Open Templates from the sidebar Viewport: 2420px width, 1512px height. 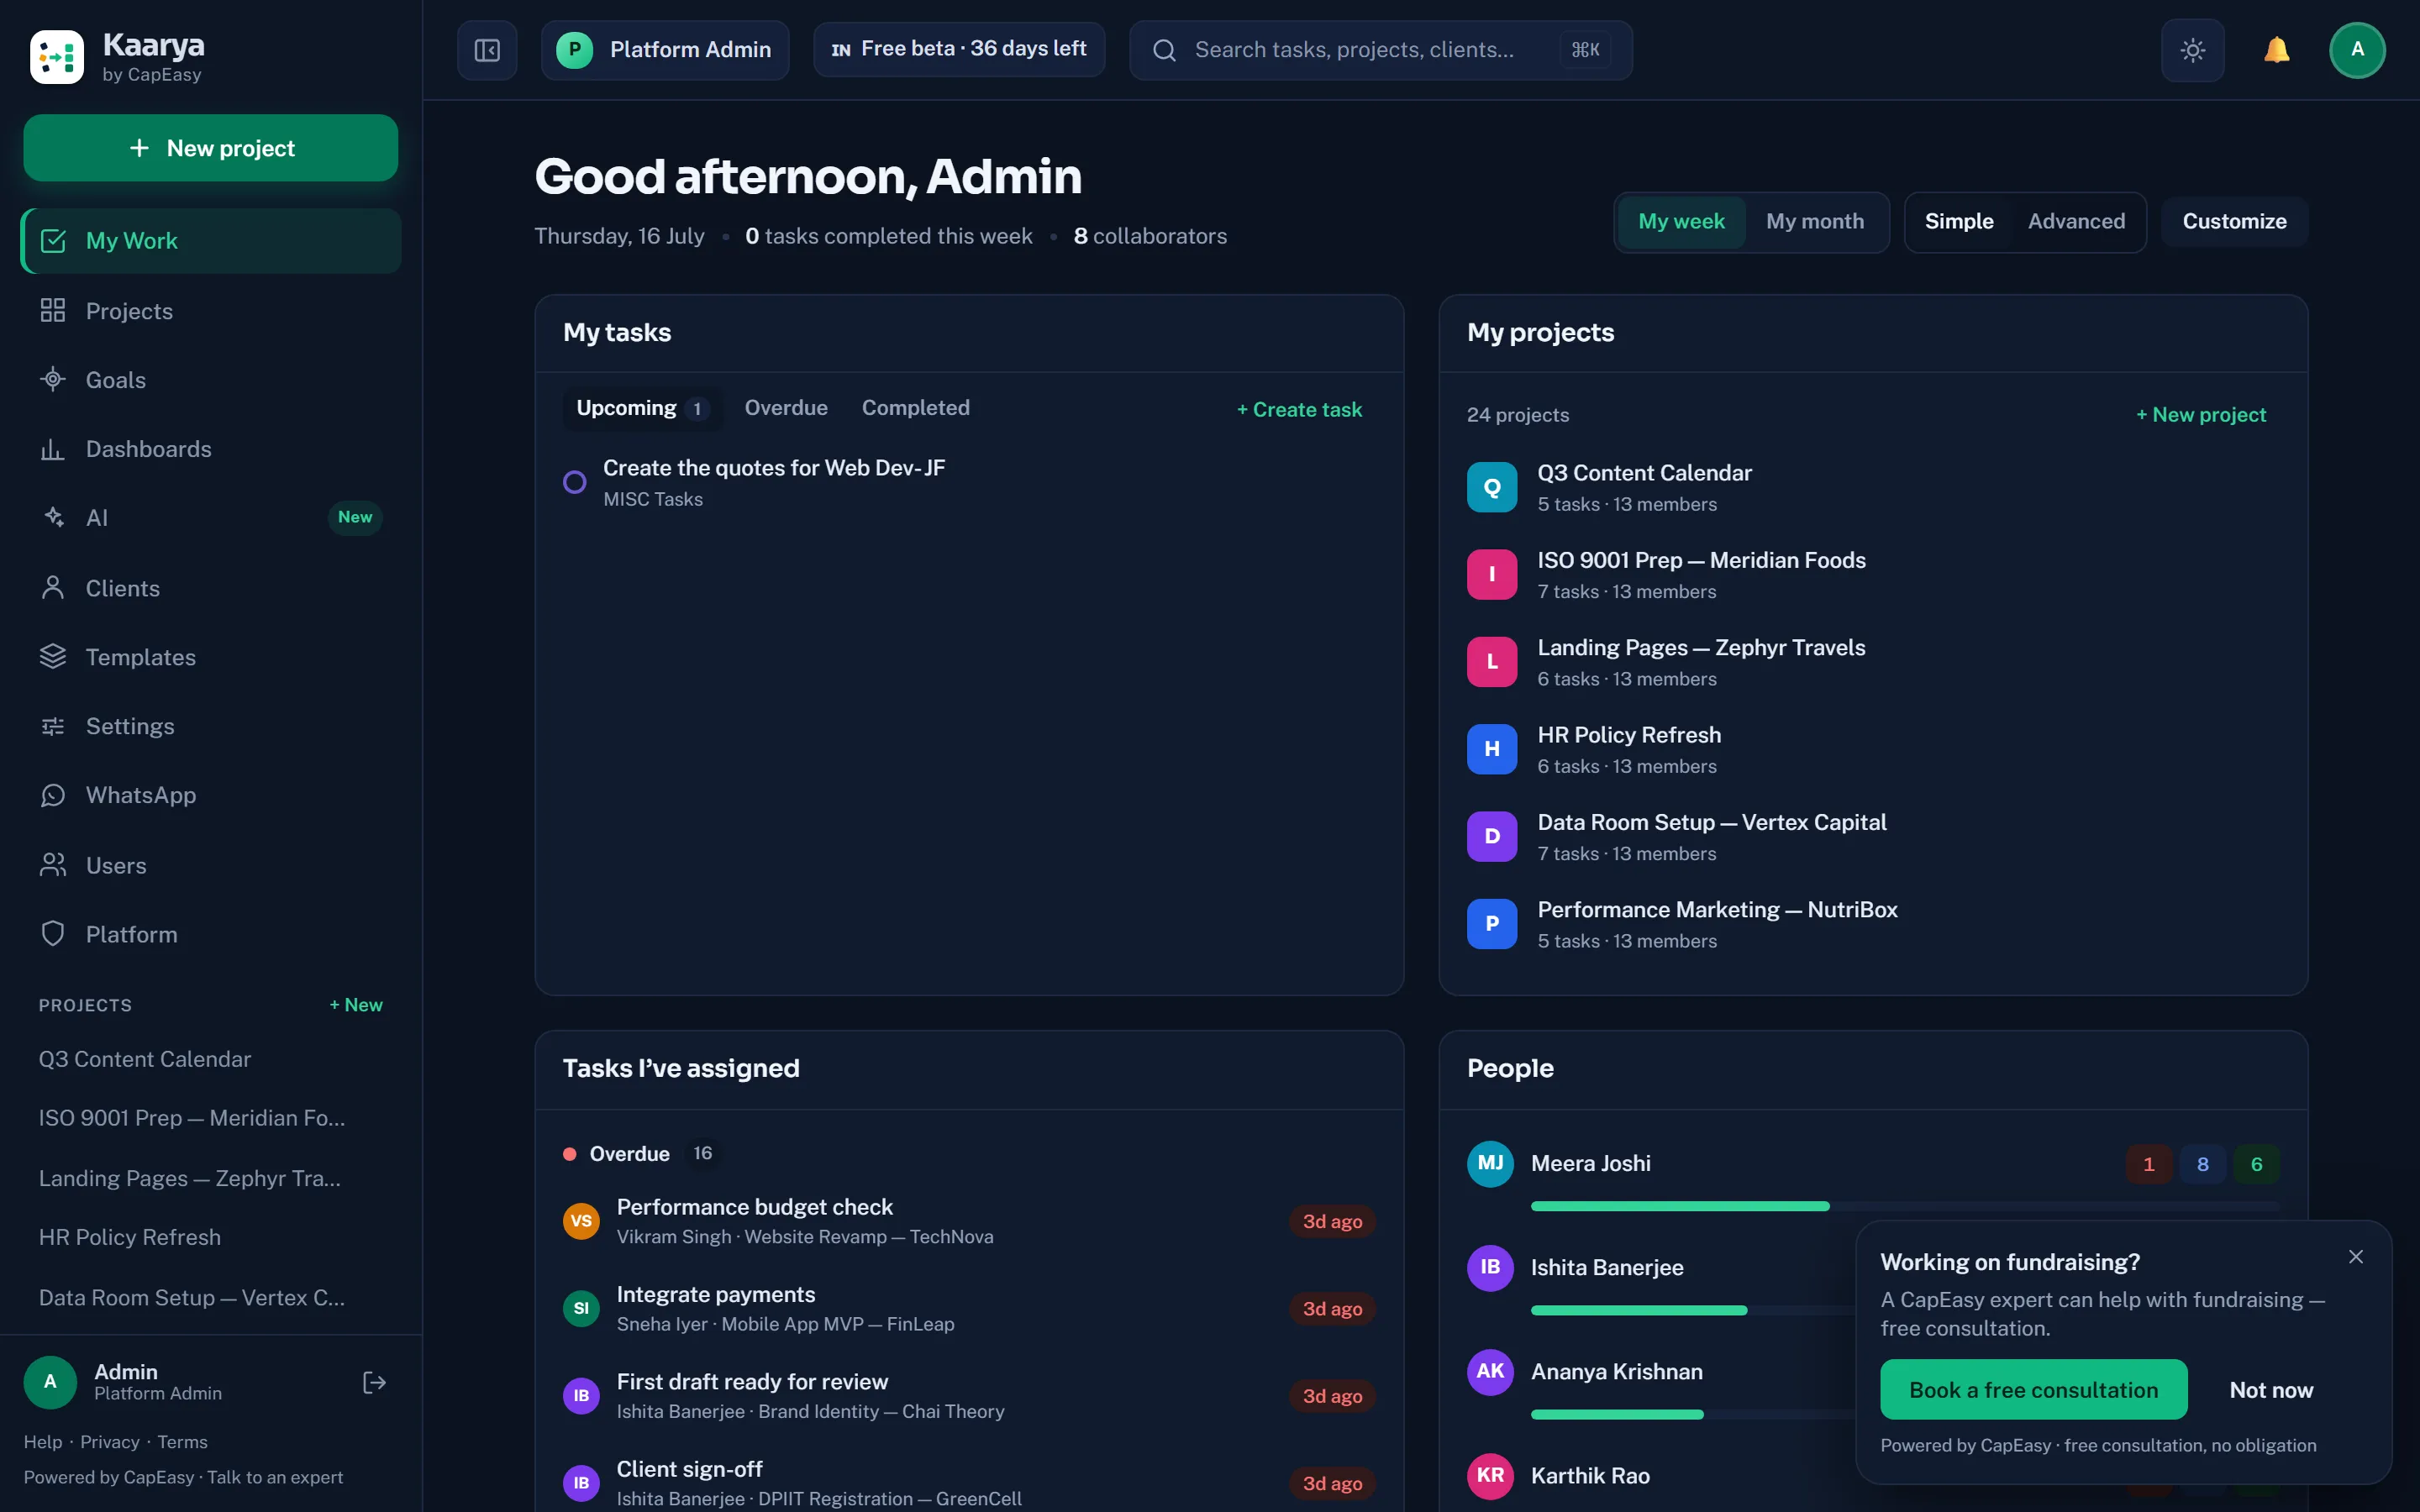[x=210, y=657]
